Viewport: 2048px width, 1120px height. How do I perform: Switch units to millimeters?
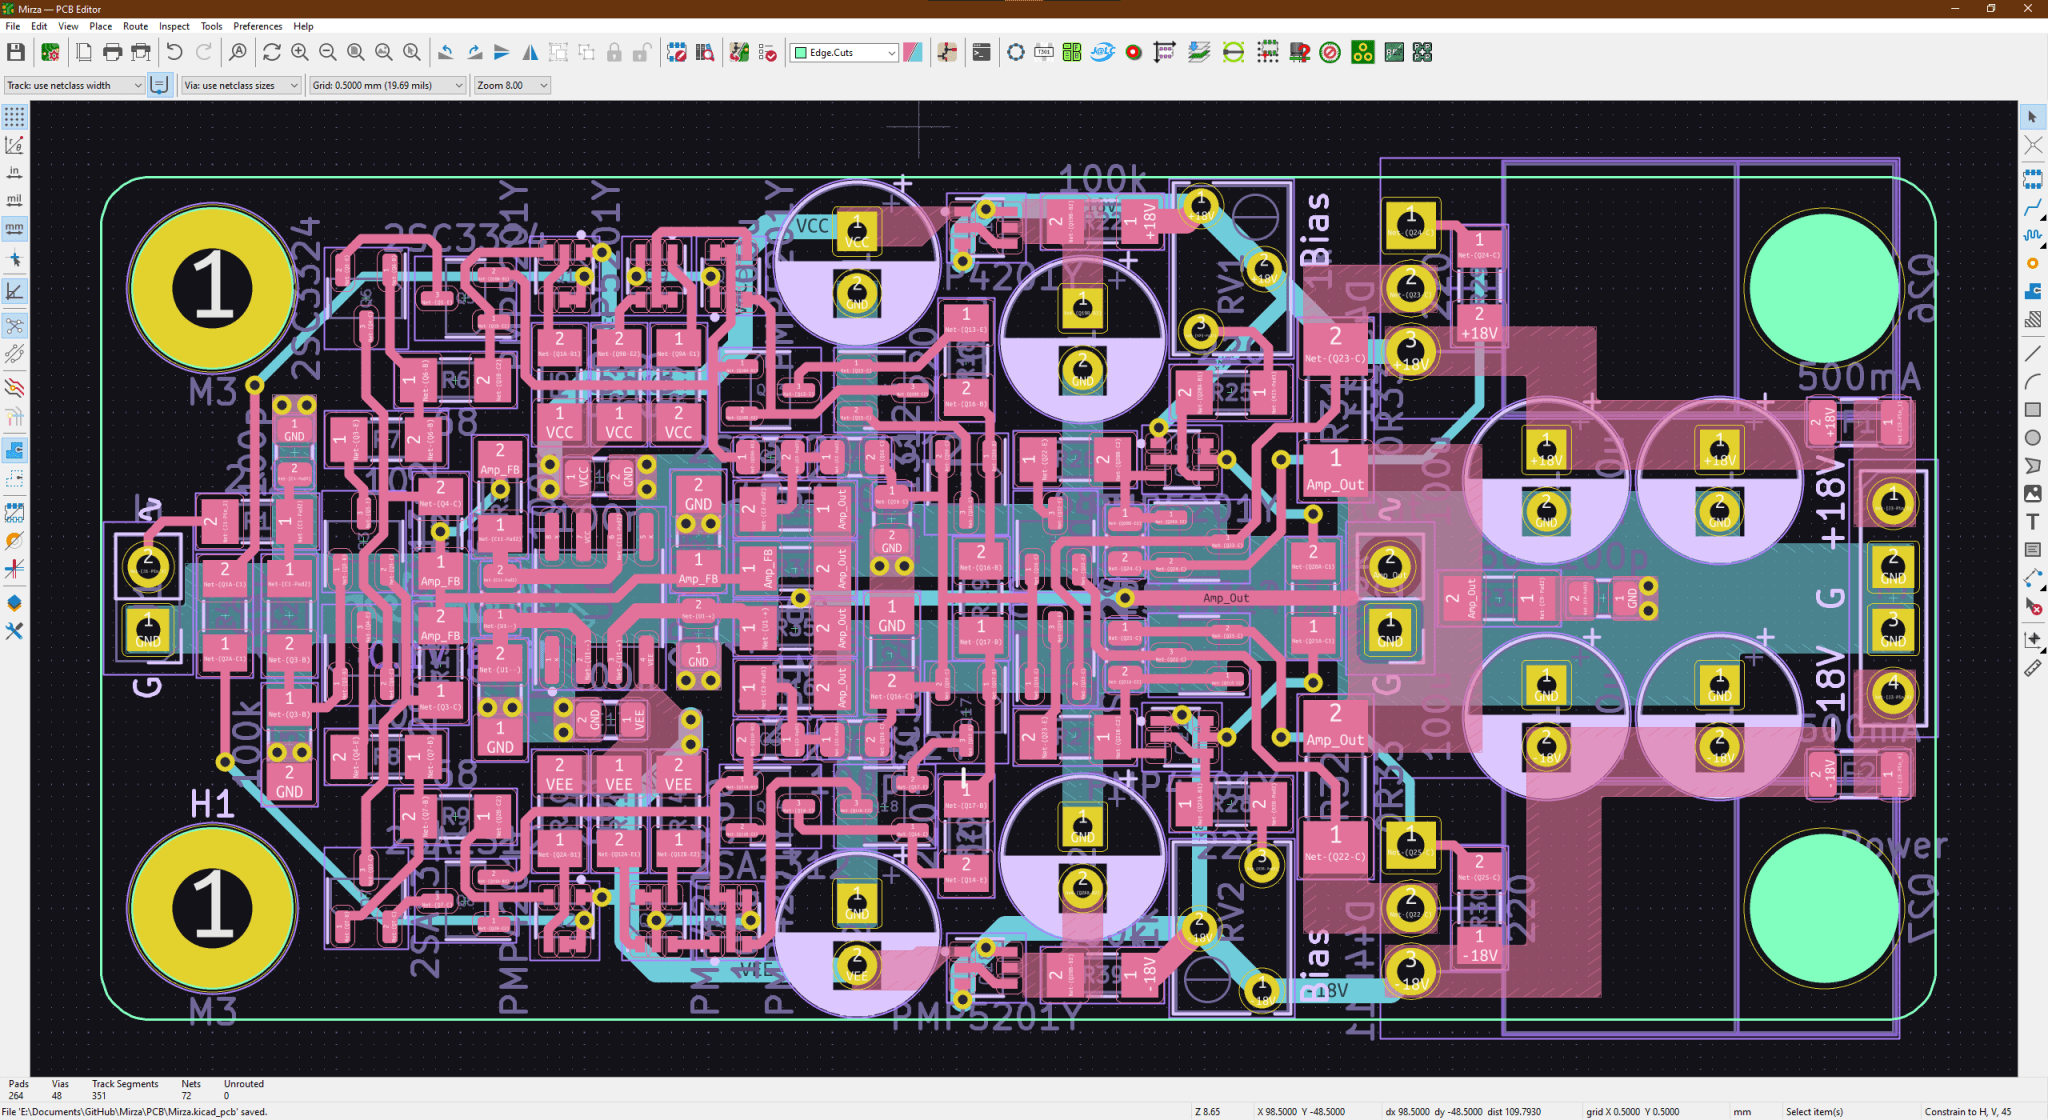pyautogui.click(x=14, y=228)
